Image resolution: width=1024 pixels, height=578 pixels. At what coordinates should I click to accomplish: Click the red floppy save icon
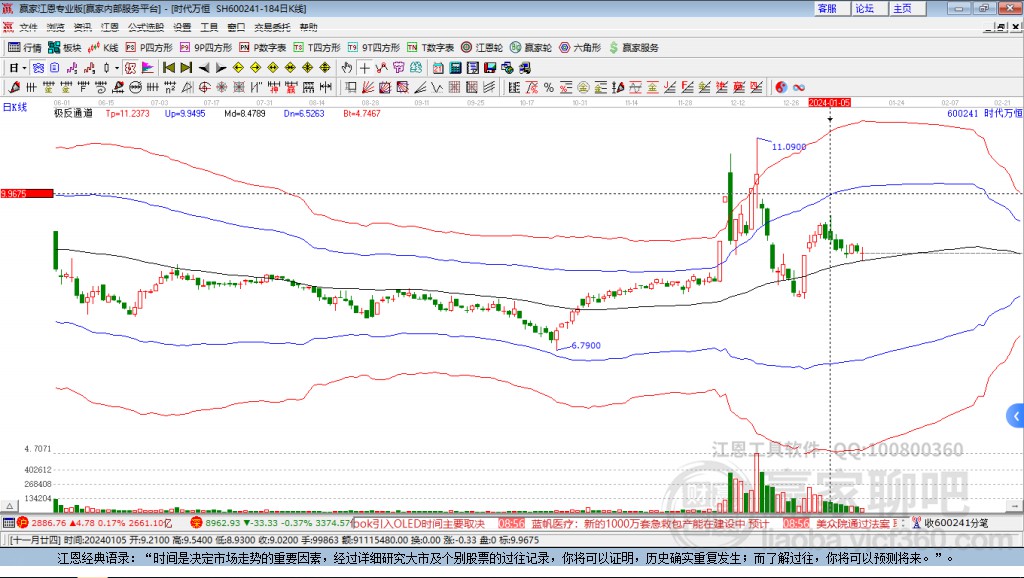click(489, 68)
